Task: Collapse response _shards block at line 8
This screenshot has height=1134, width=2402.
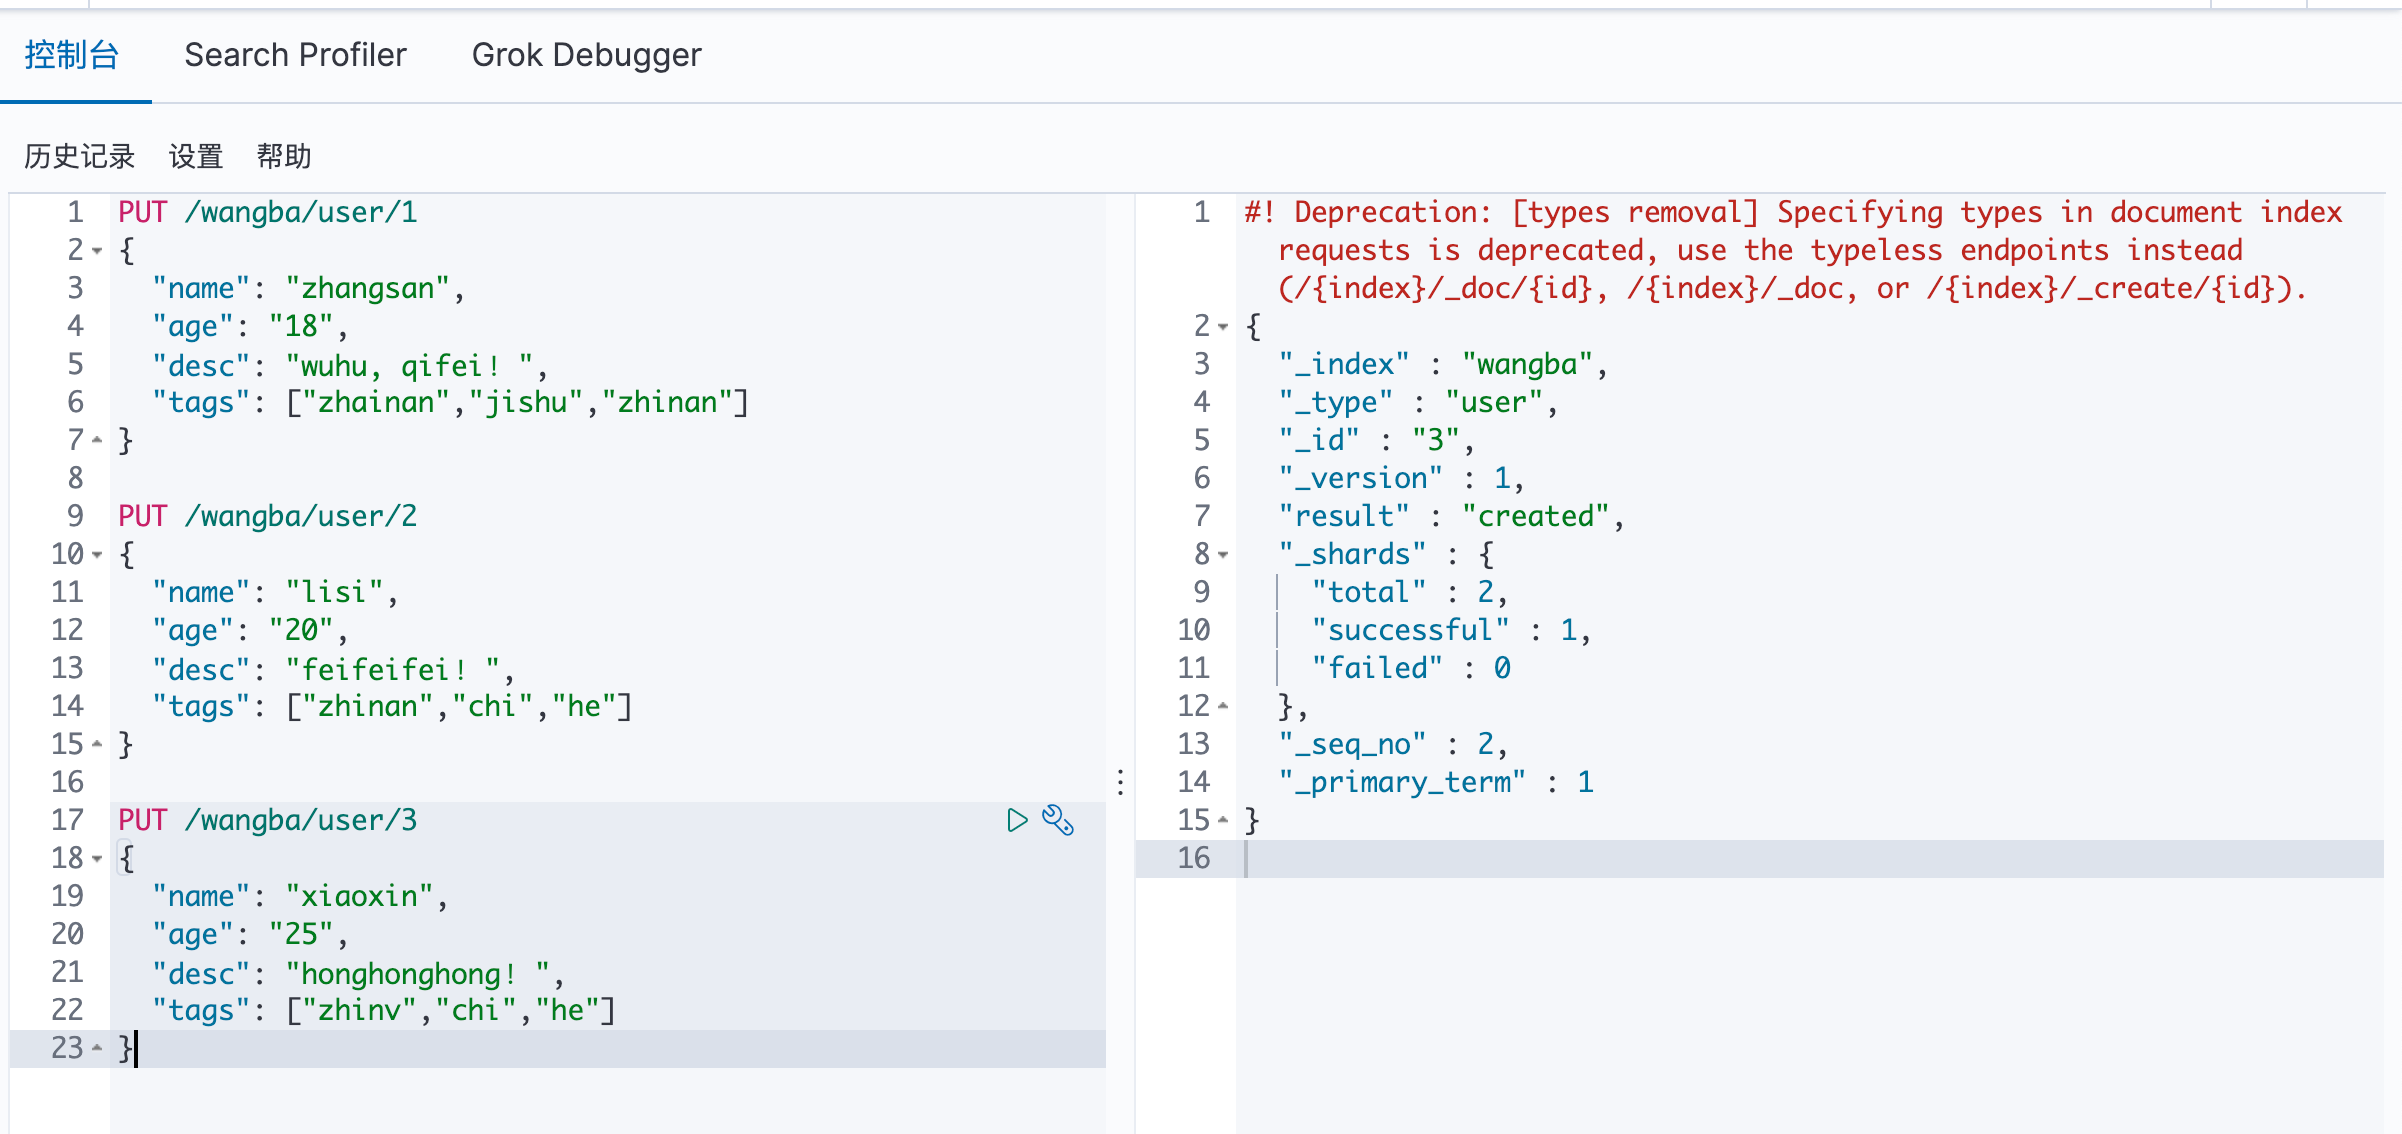Action: (x=1223, y=554)
